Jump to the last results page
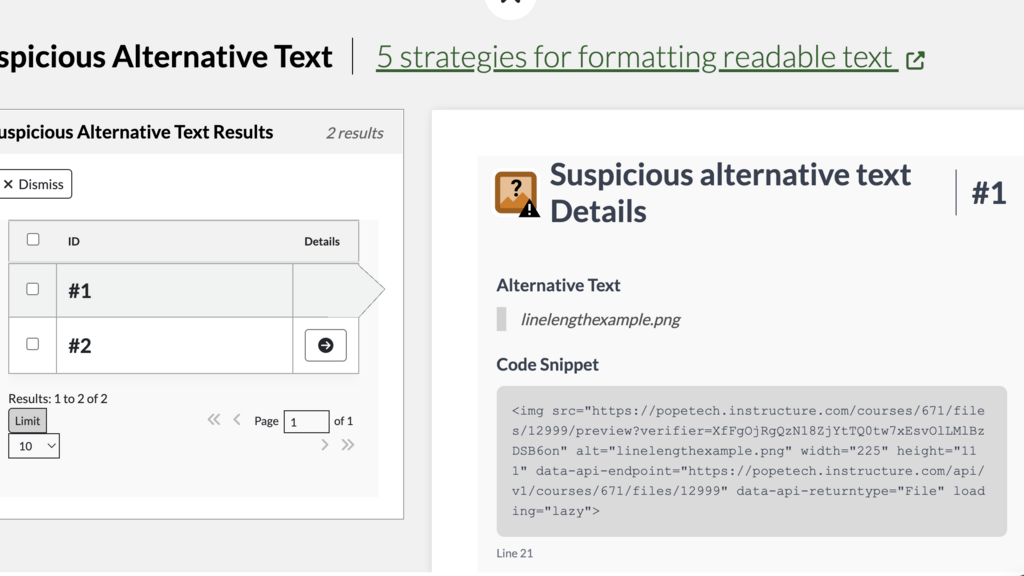The width and height of the screenshot is (1024, 576). coord(347,444)
